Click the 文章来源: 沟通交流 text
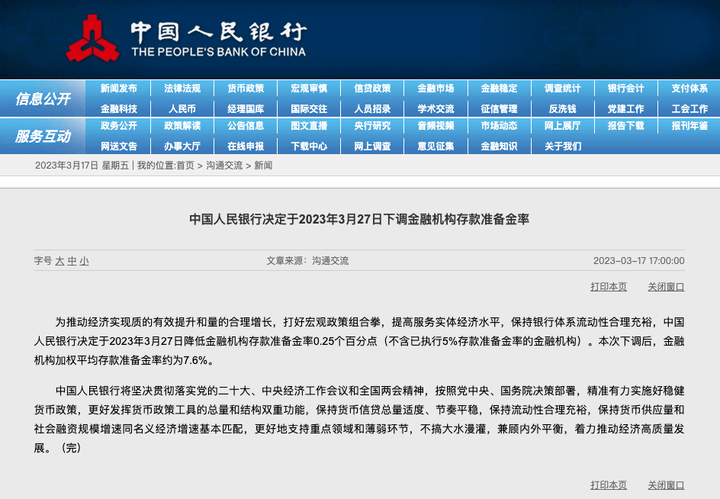The image size is (720, 499). [307, 261]
